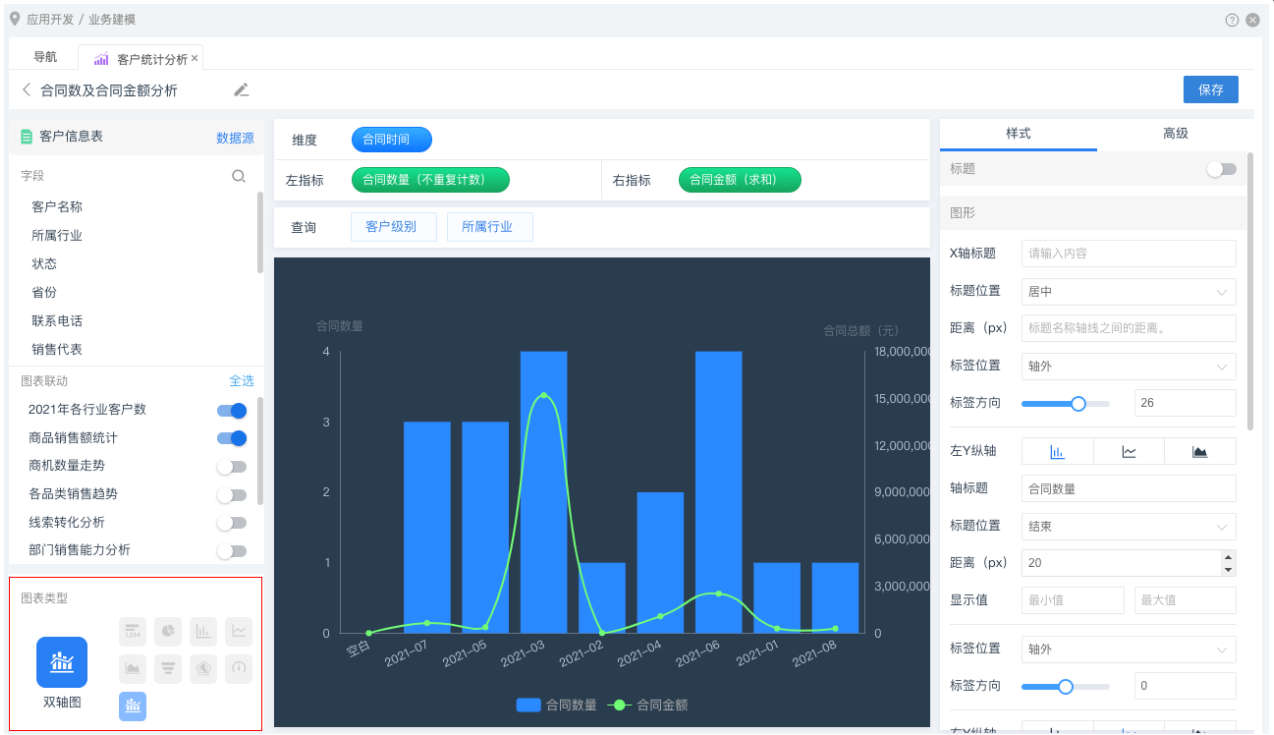Open the 居中 title position dropdown
1274x735 pixels.
pyautogui.click(x=1128, y=292)
